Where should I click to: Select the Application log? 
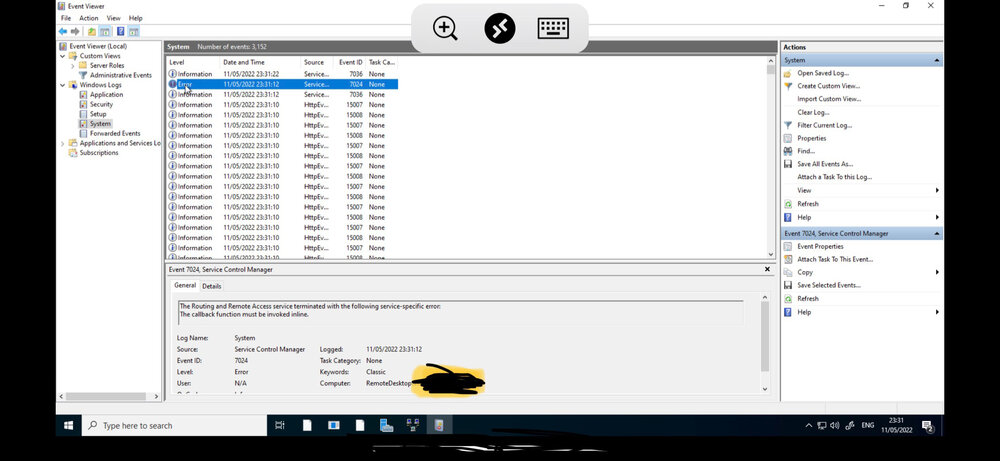tap(107, 94)
